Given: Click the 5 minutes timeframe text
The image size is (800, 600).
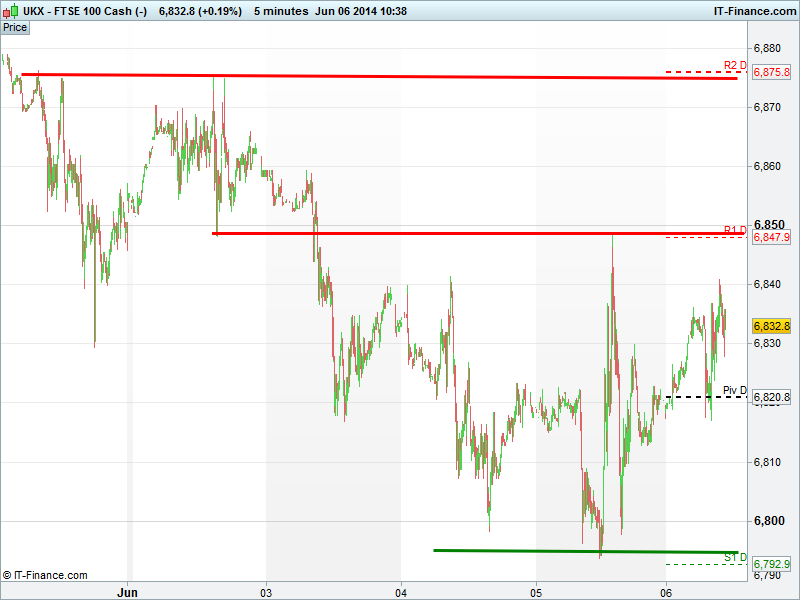Looking at the screenshot, I should [281, 11].
